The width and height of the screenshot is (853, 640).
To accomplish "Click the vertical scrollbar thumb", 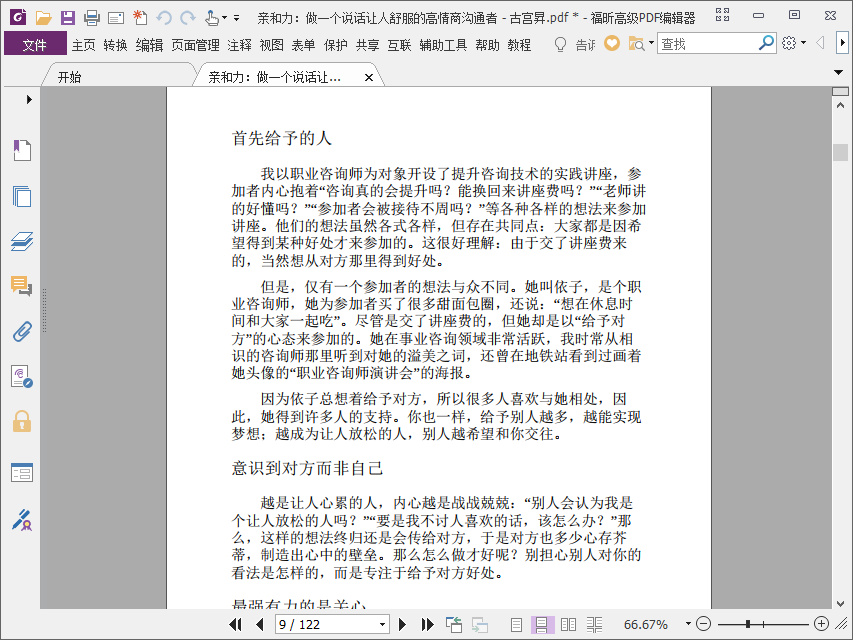I will 840,152.
